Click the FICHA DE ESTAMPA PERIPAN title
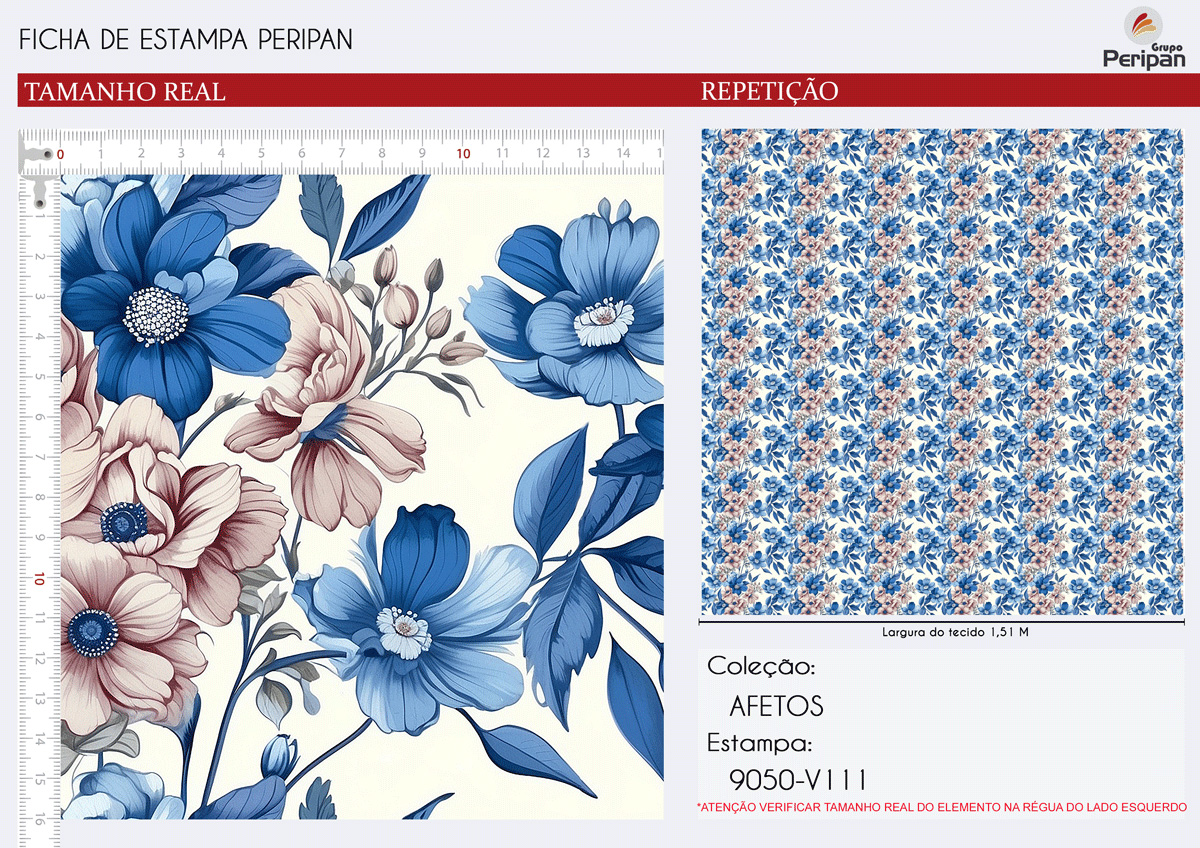The image size is (1200, 848). [186, 40]
